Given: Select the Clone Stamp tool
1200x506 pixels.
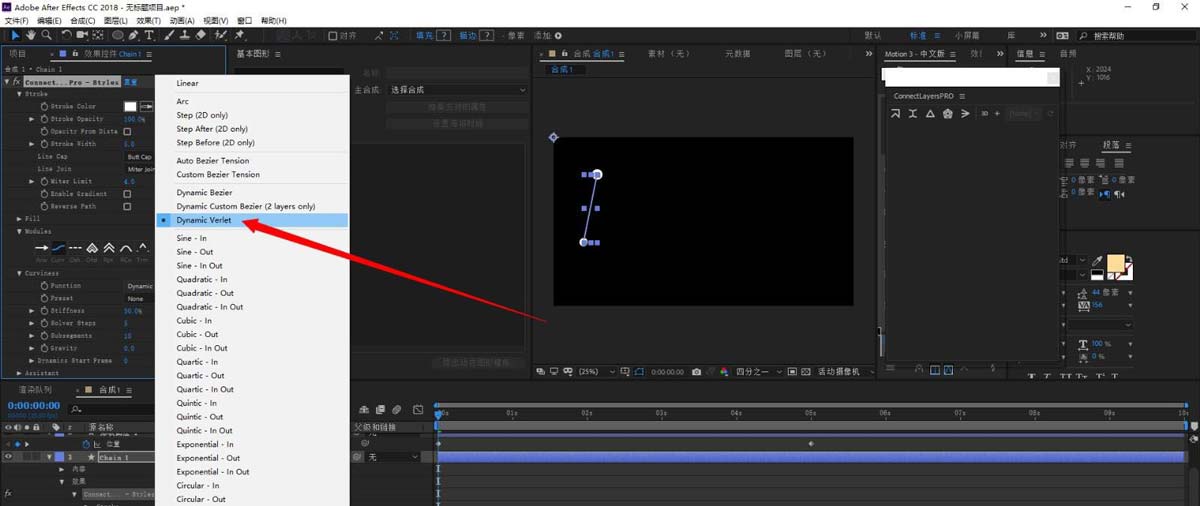Looking at the screenshot, I should click(184, 35).
